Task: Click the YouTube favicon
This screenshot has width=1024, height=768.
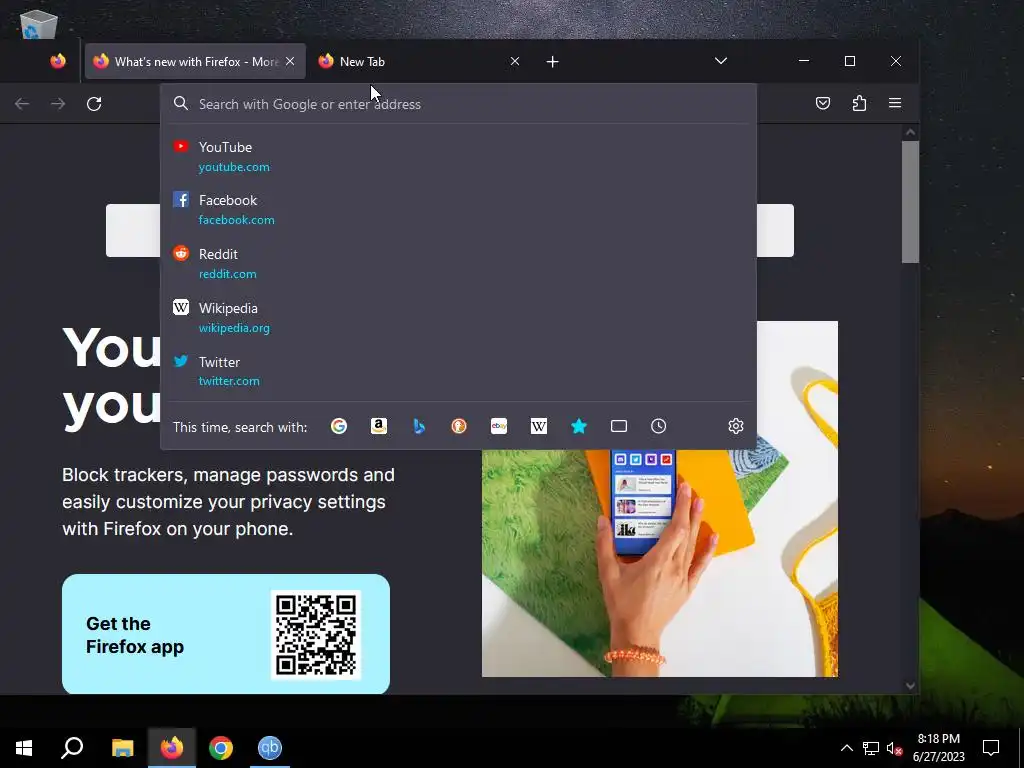Action: [181, 146]
